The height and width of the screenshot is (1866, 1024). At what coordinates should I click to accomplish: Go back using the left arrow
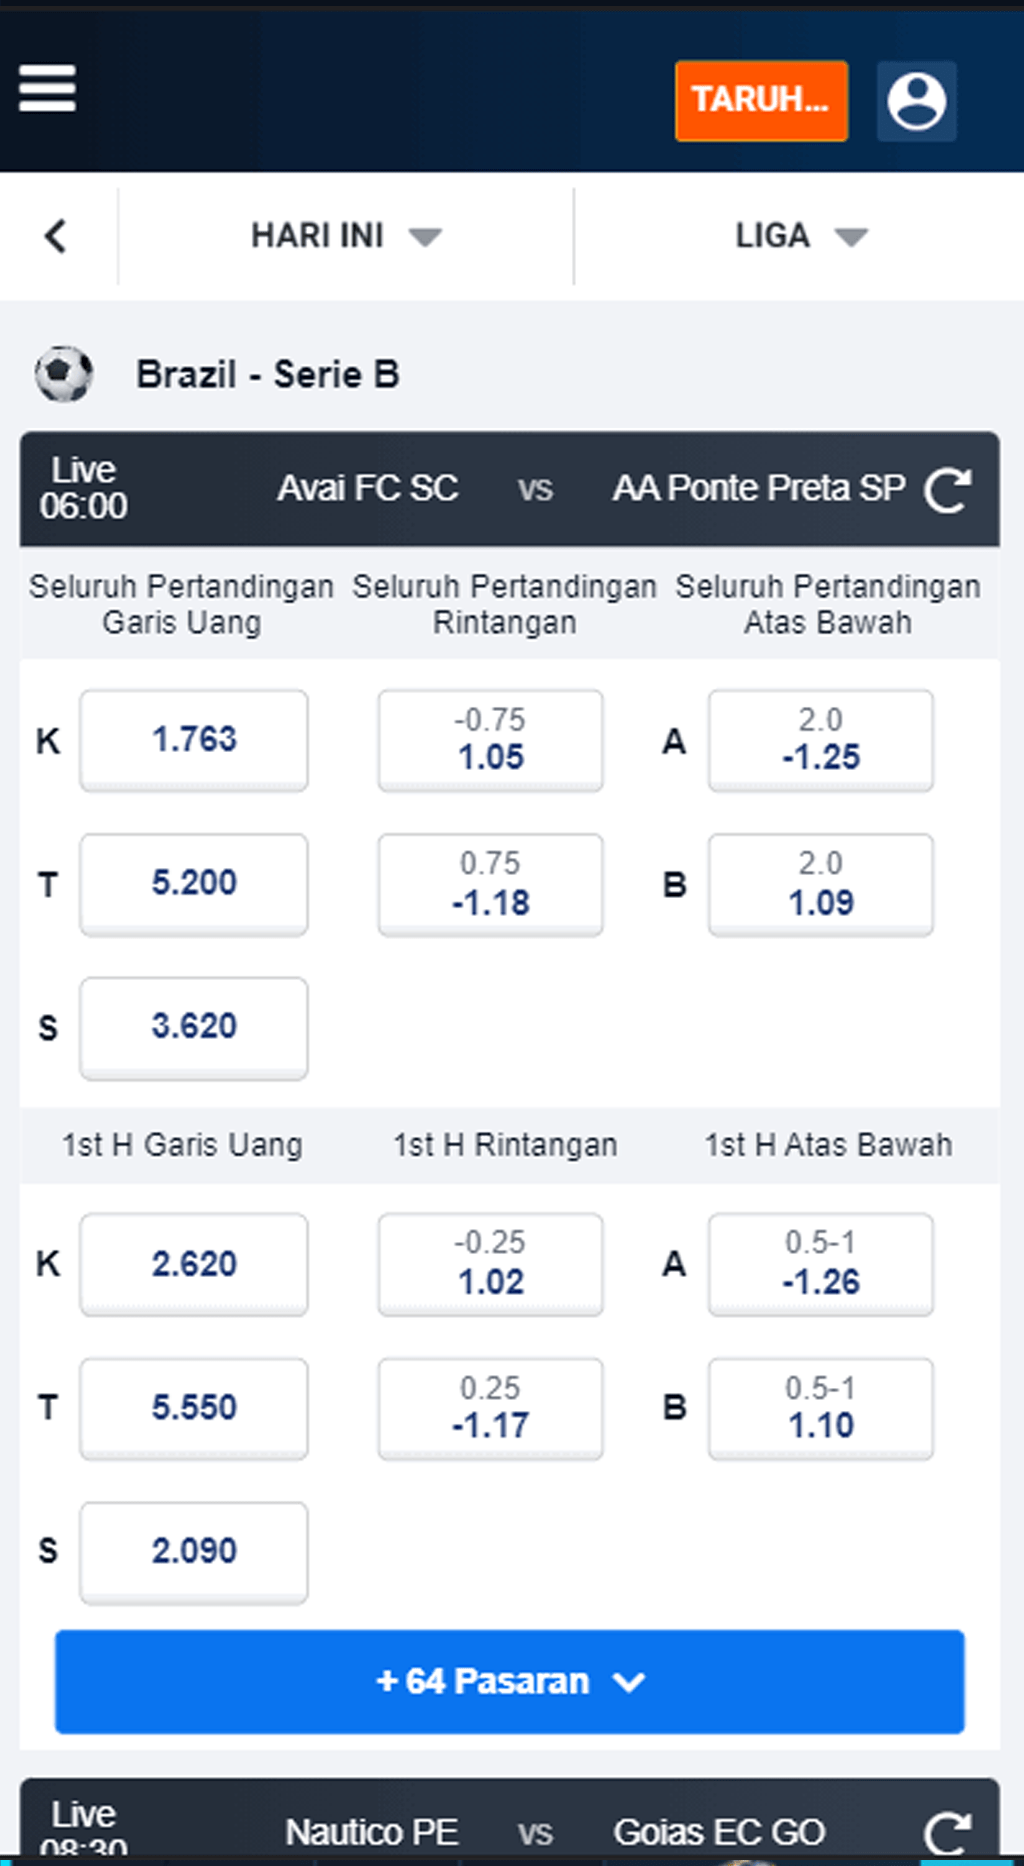point(56,236)
